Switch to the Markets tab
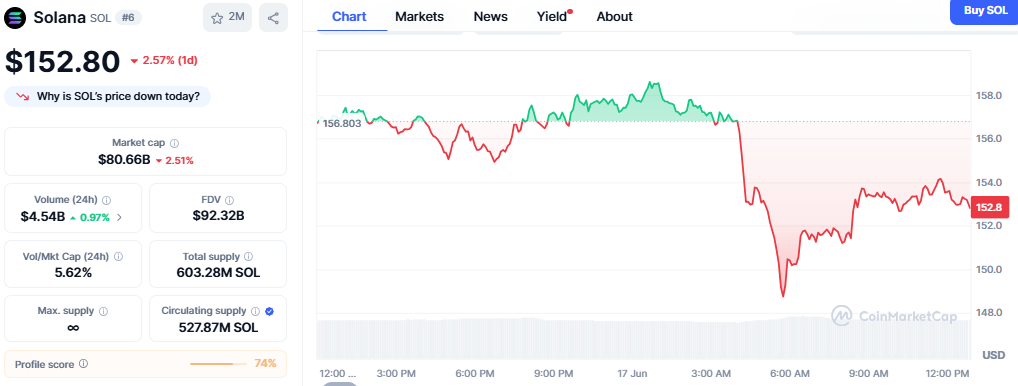Image resolution: width=1018 pixels, height=386 pixels. coord(419,17)
